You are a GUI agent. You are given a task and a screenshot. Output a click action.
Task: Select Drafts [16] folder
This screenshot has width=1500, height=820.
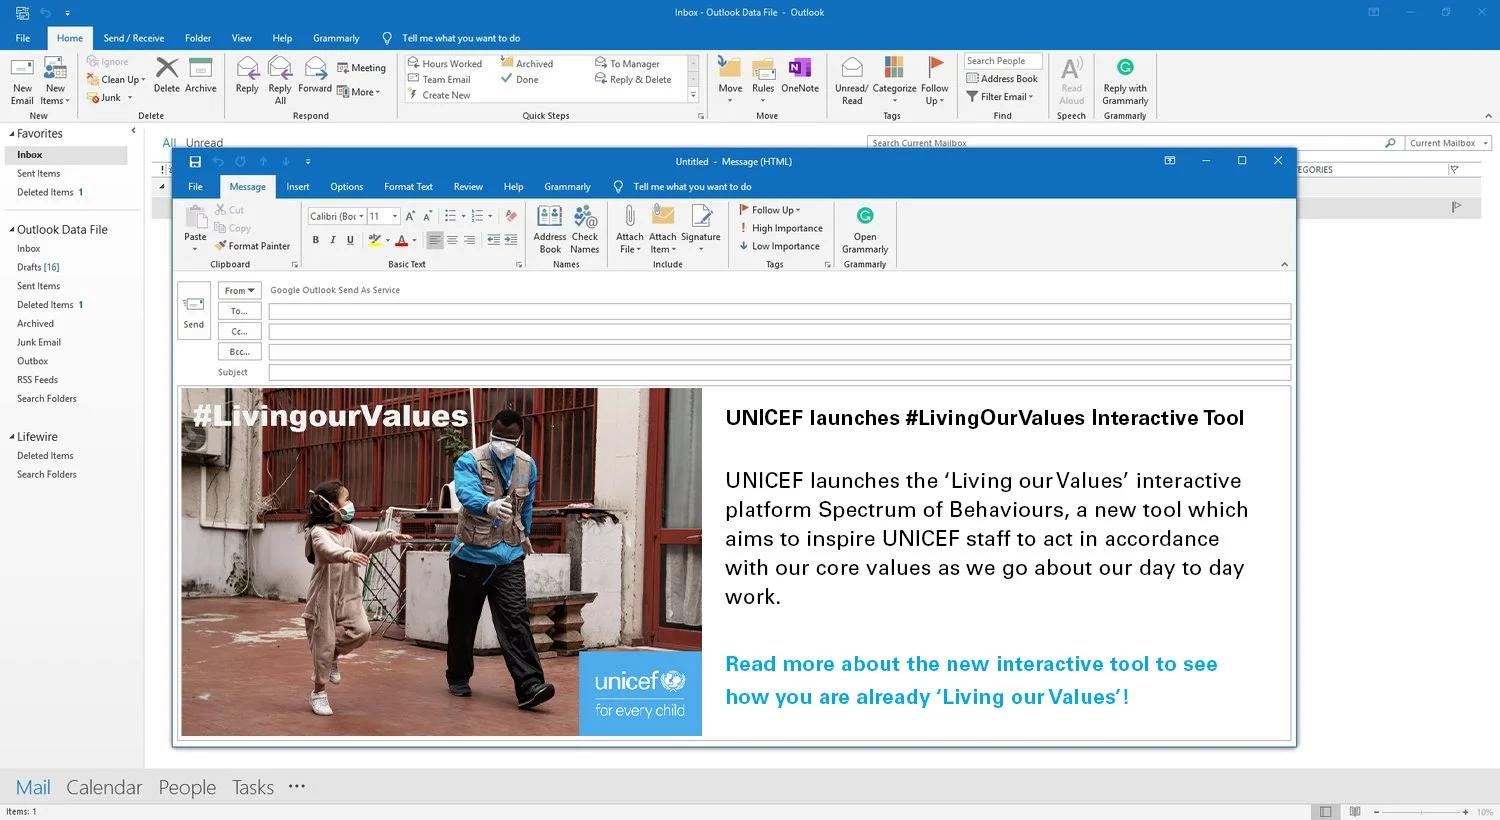pyautogui.click(x=38, y=267)
